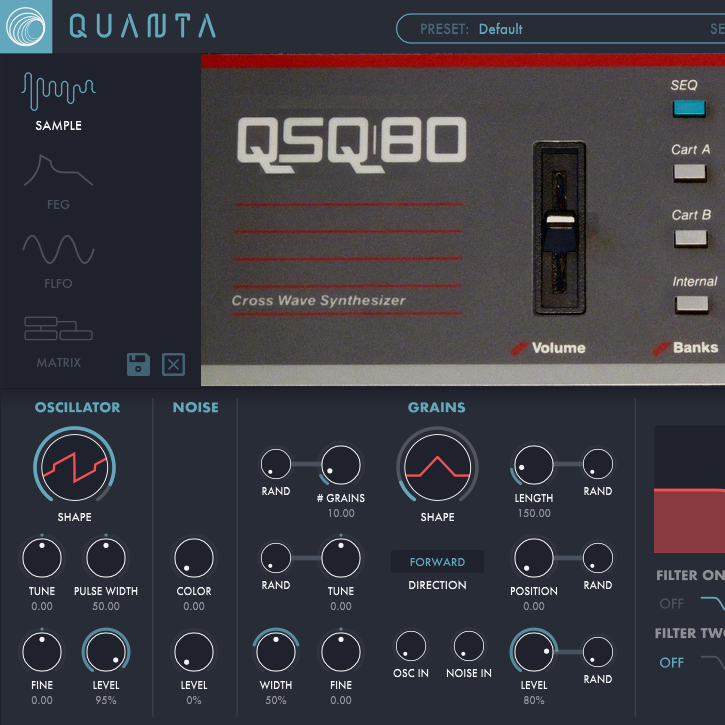Click the QSQ 80 sample image
The width and height of the screenshot is (725, 725).
pyautogui.click(x=463, y=220)
